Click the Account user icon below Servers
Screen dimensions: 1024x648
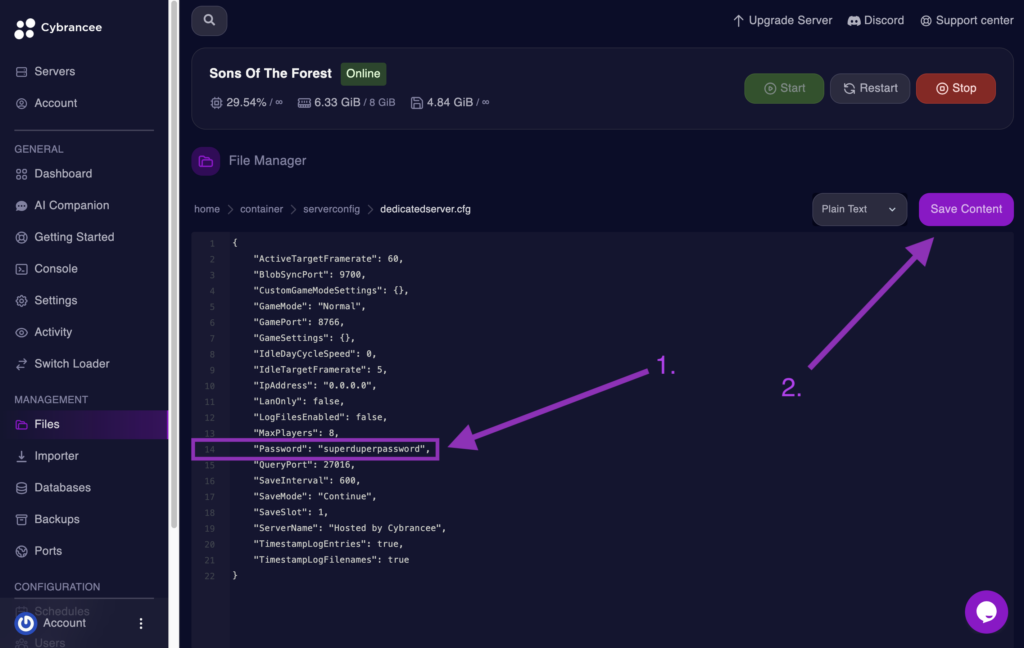[22, 103]
